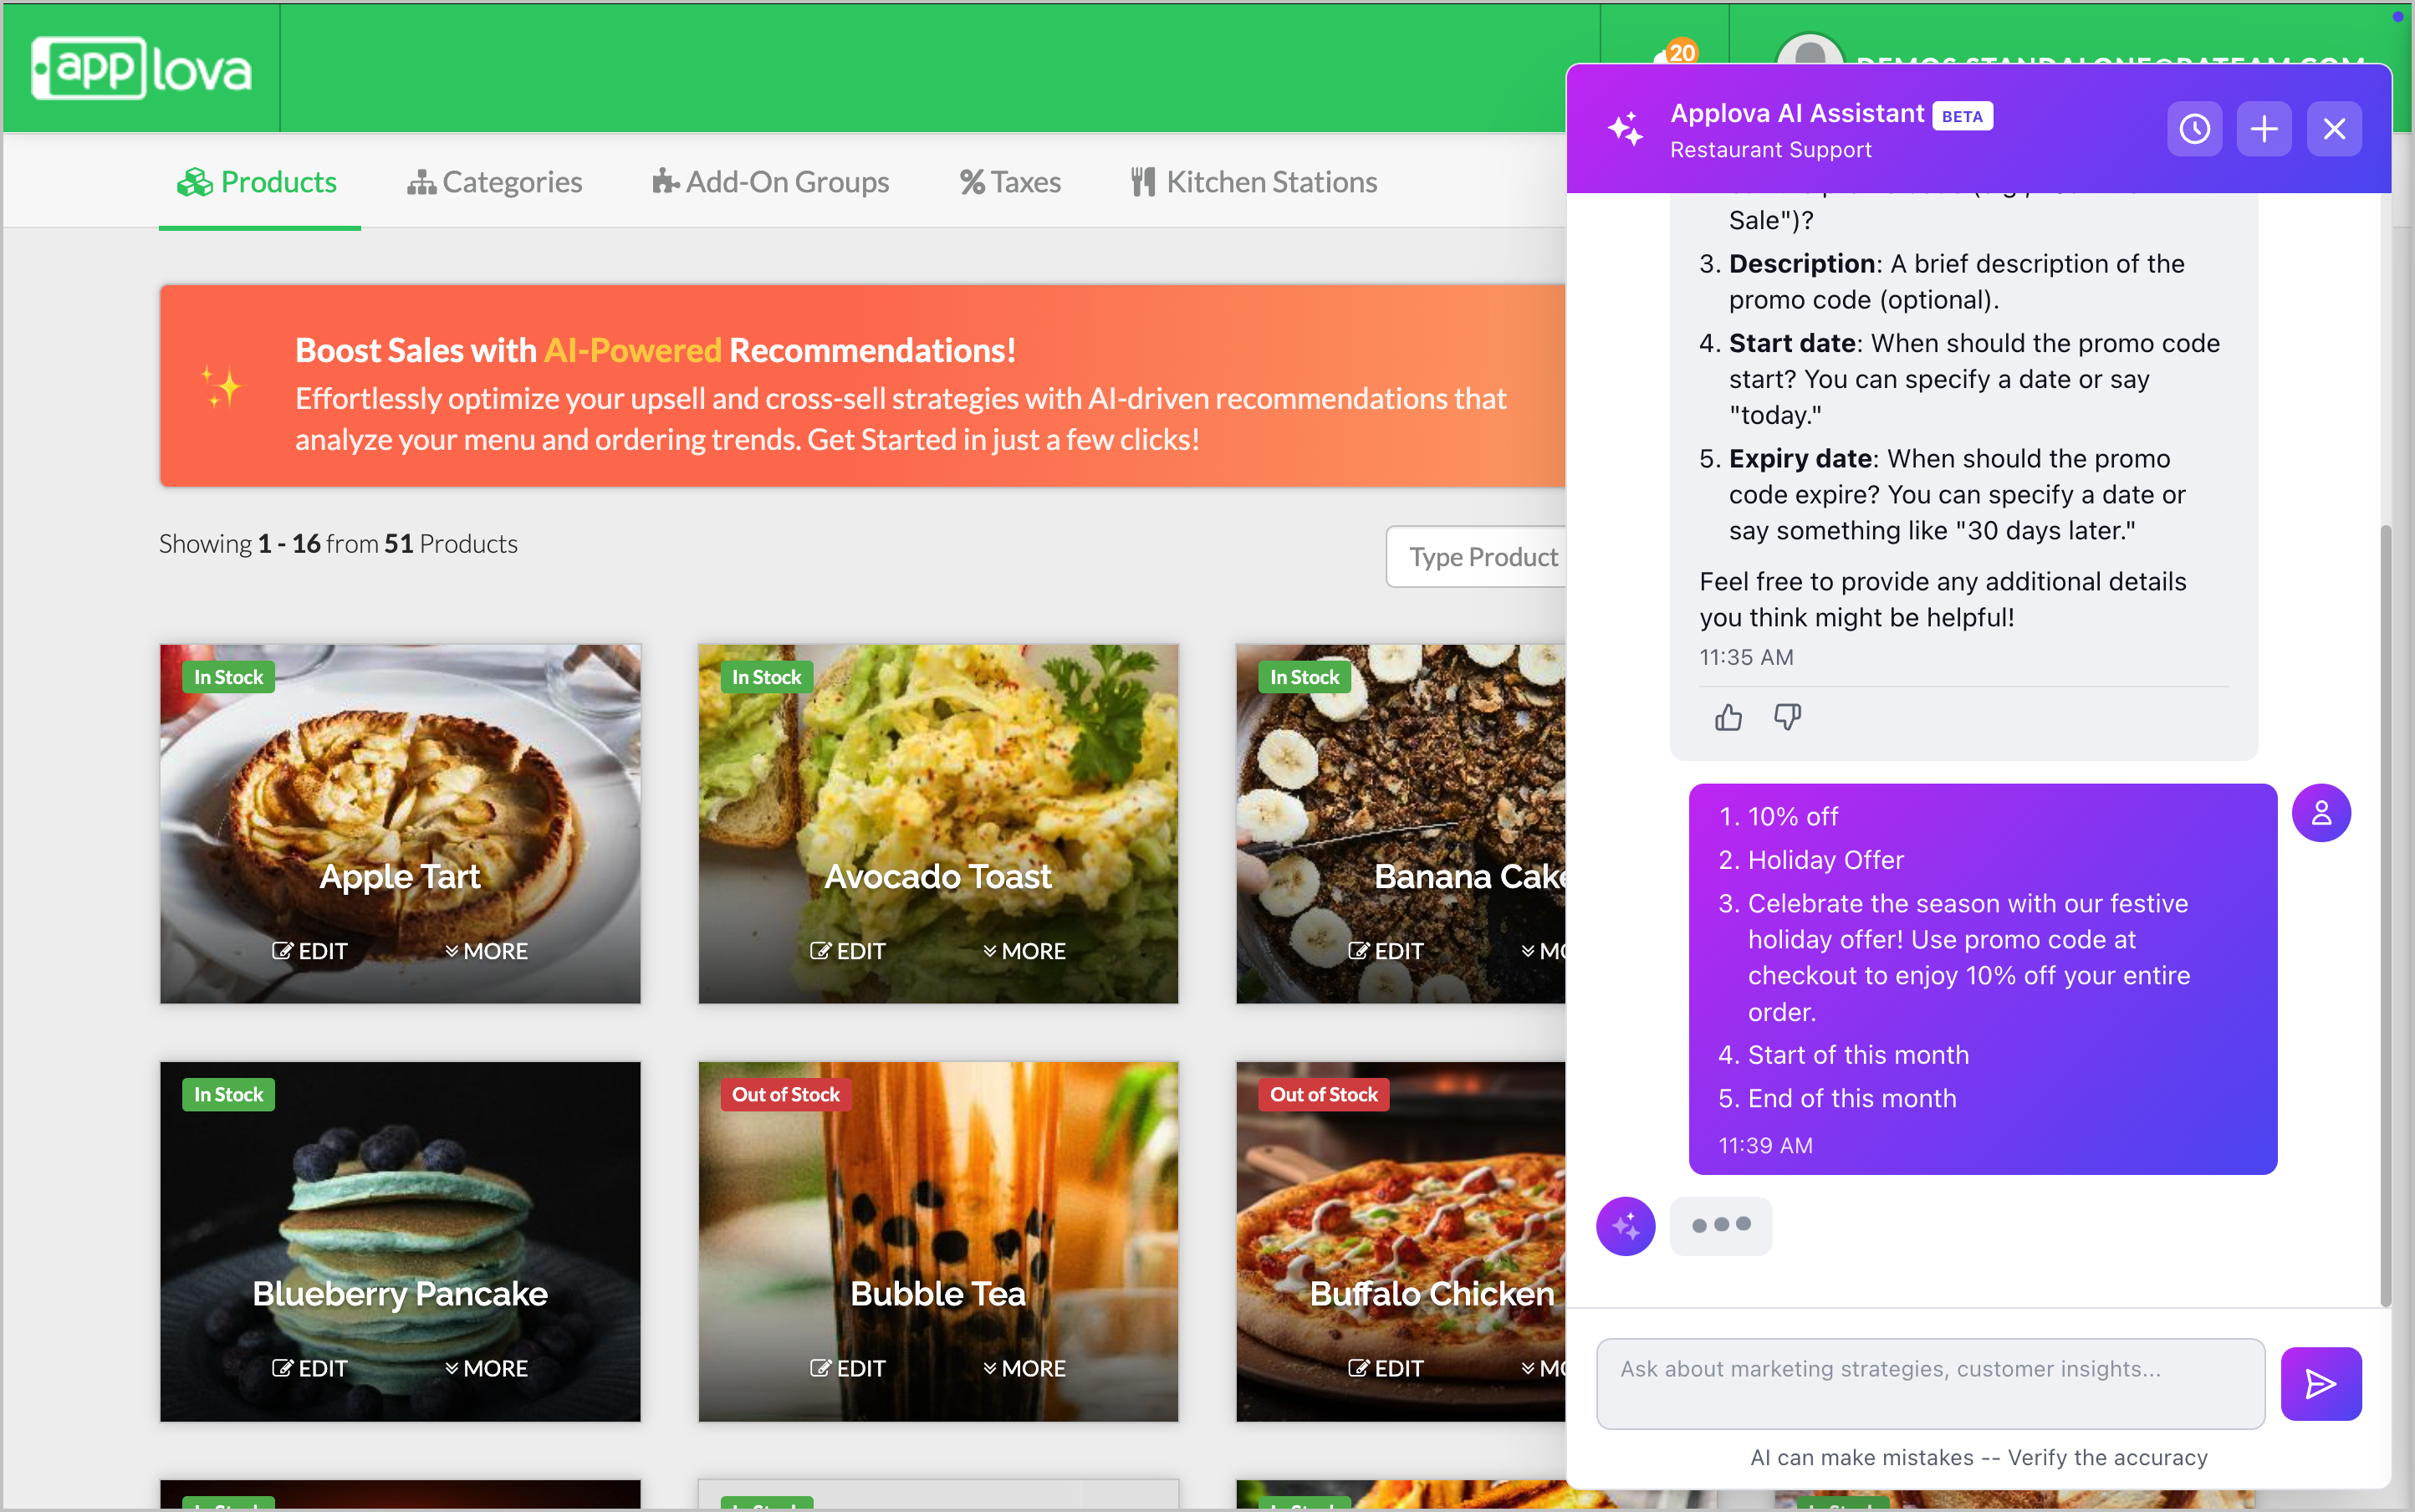This screenshot has height=1512, width=2415.
Task: Open the Kitchen Stations tab
Action: coord(1254,182)
